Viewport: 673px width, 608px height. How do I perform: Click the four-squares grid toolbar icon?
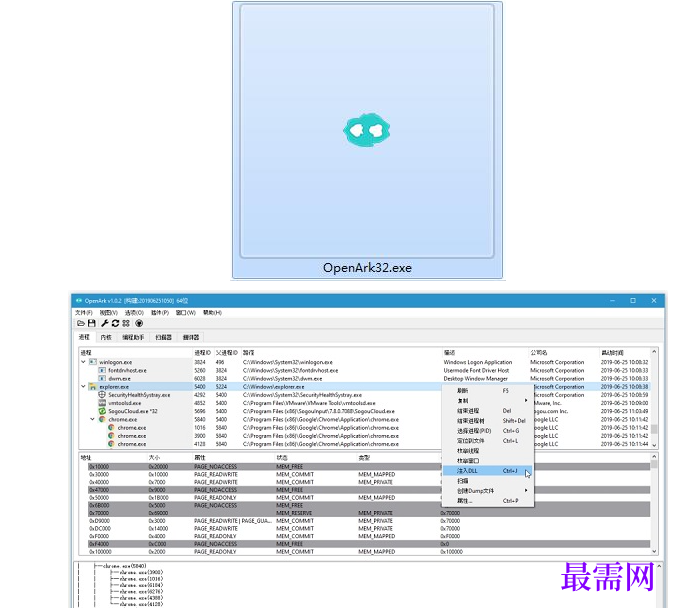click(126, 323)
